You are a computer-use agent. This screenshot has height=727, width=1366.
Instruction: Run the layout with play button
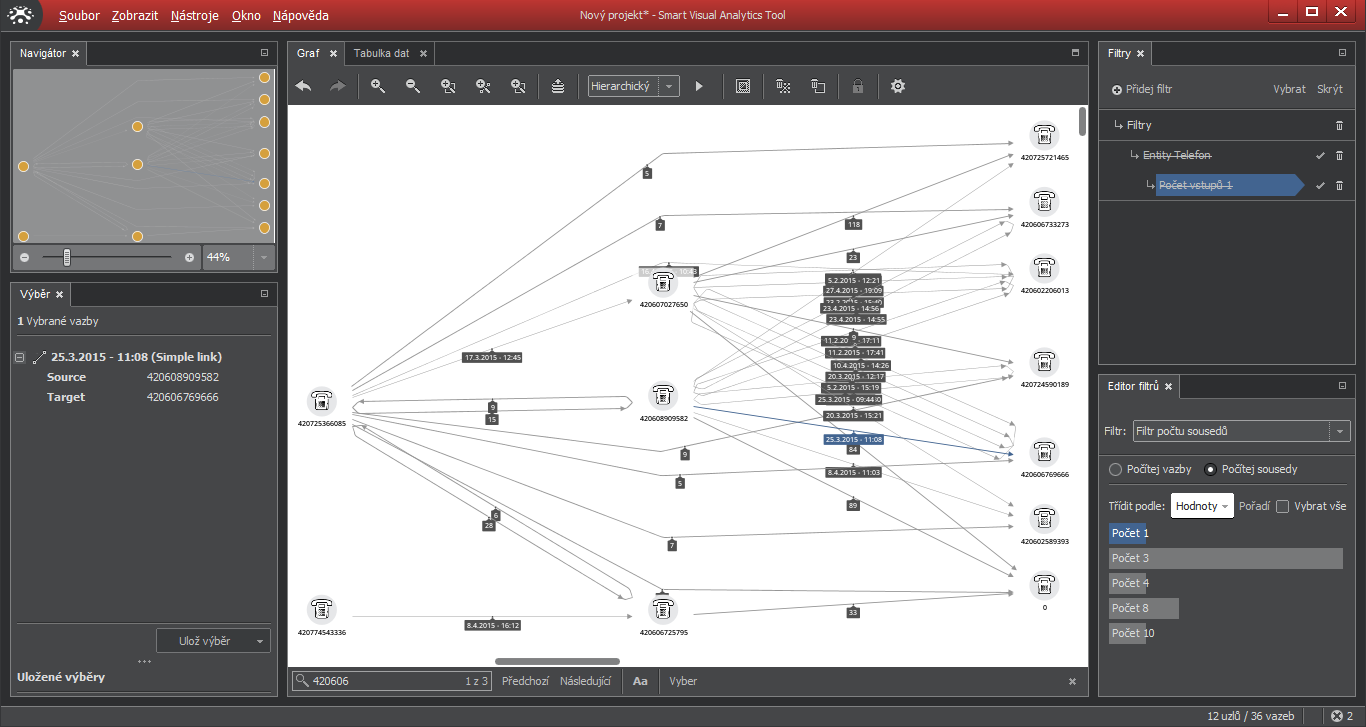point(699,87)
